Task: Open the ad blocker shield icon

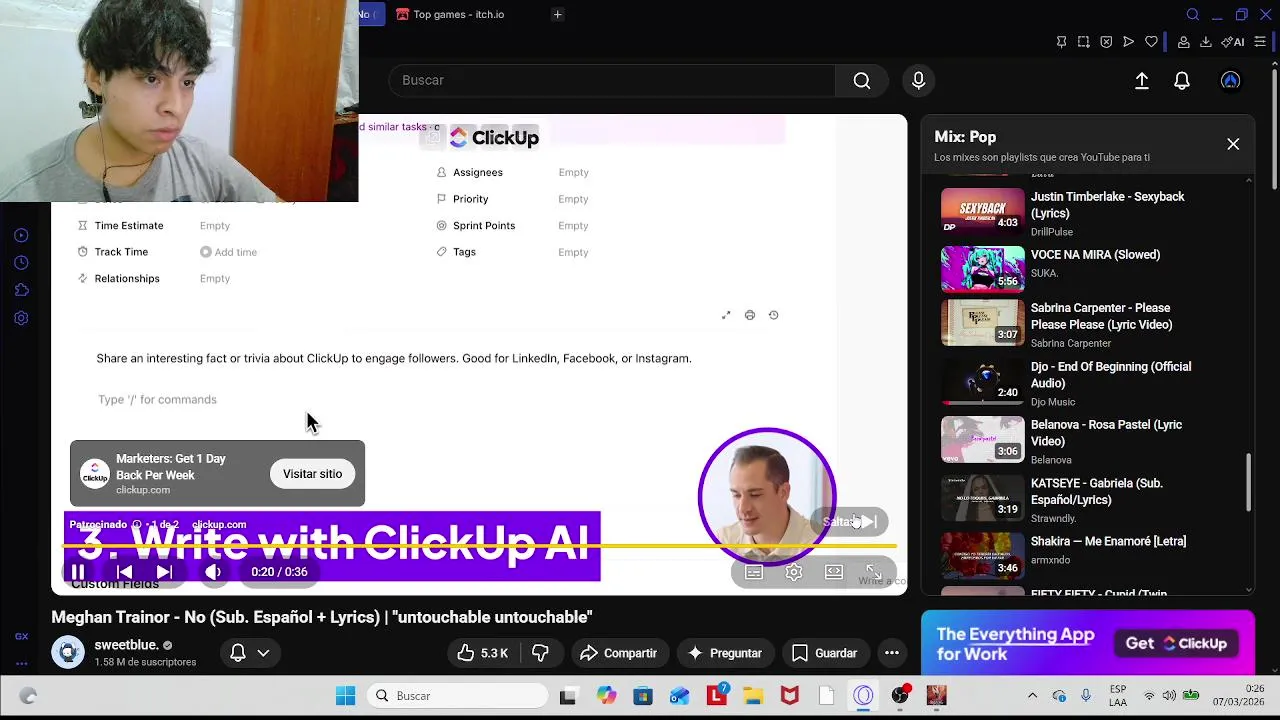Action: (1106, 42)
